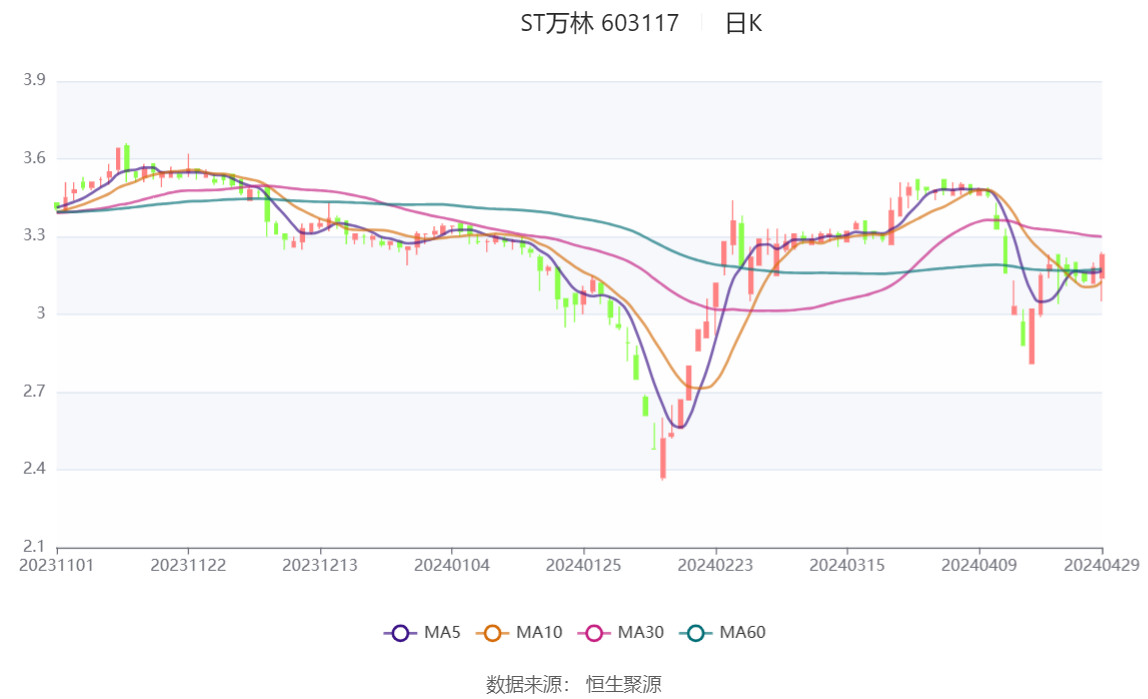Click the 20240315 date axis label
Viewport: 1148px width, 699px height.
[x=847, y=565]
